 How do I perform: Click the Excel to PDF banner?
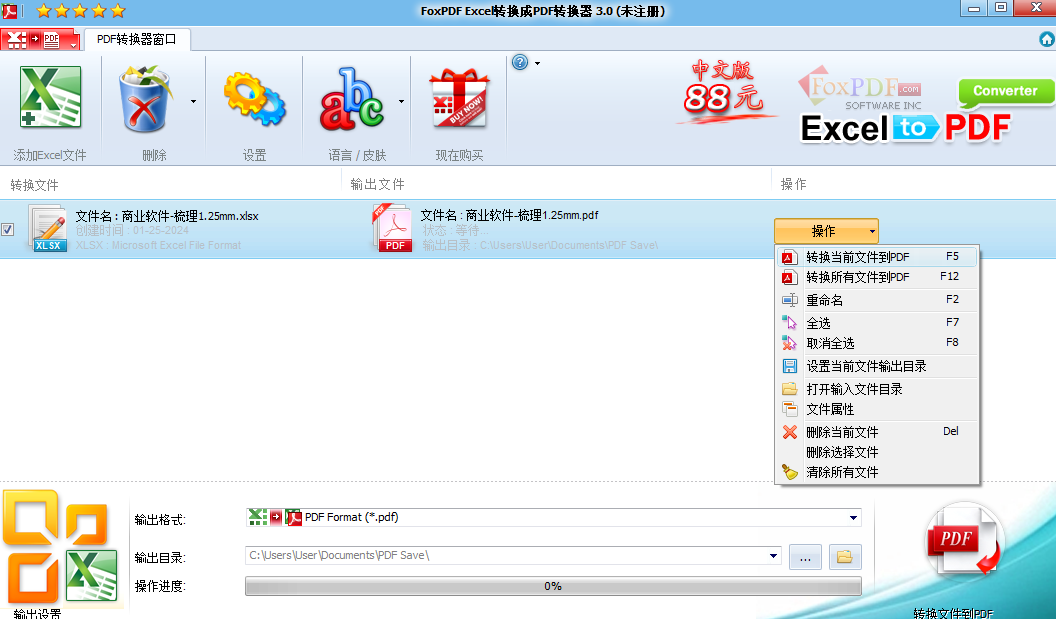(x=905, y=128)
